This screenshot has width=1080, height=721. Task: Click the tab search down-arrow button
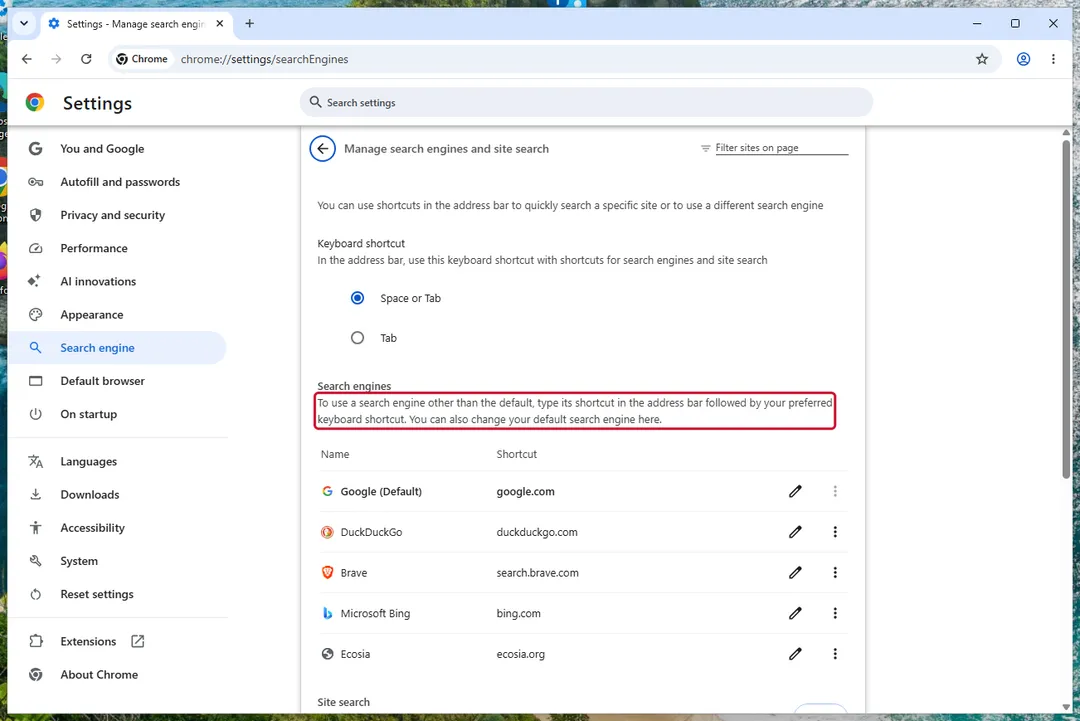click(x=24, y=23)
